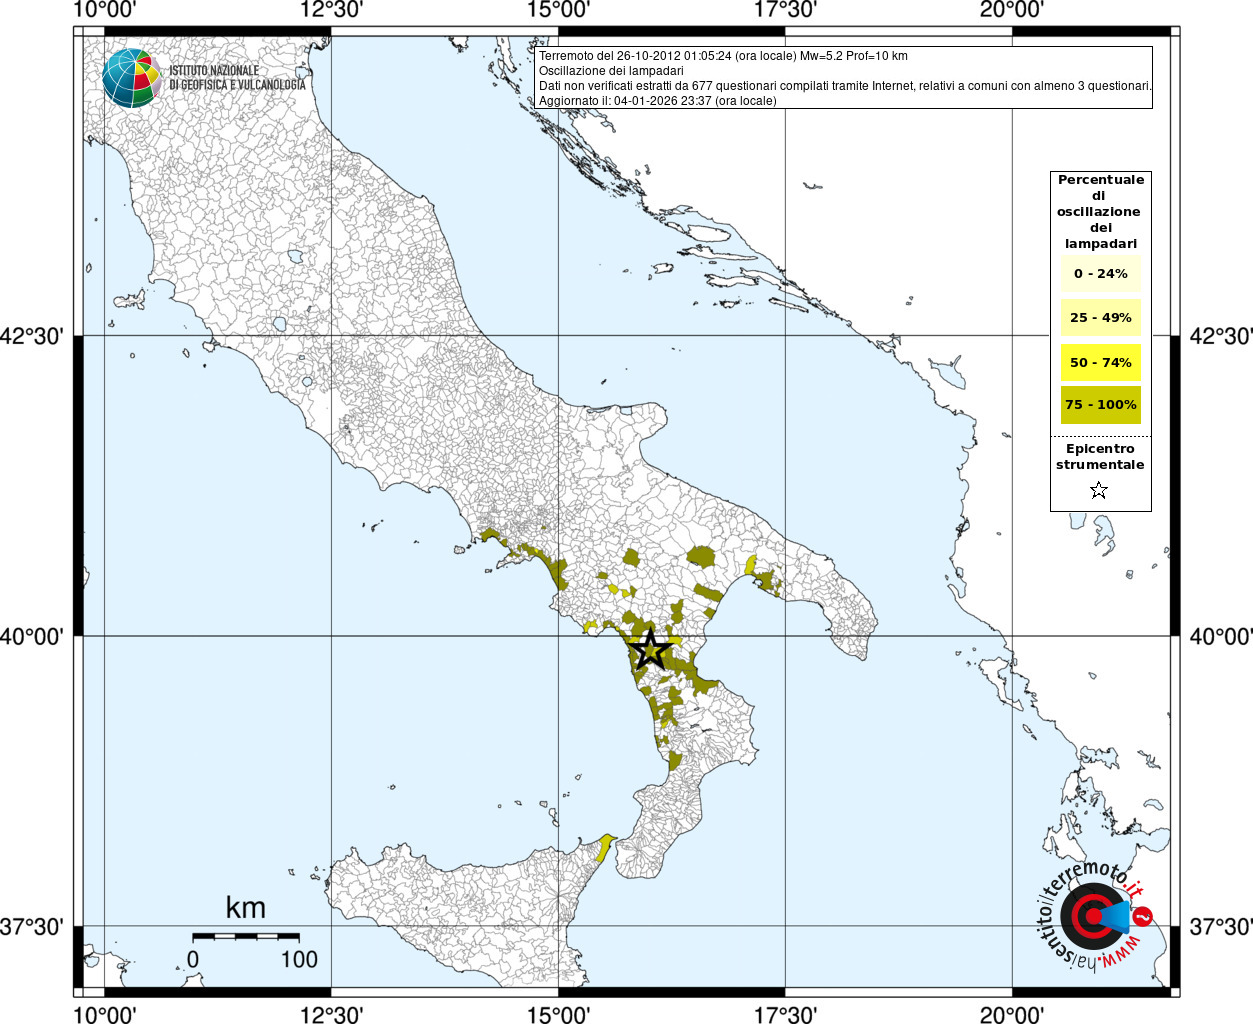This screenshot has height=1024, width=1253.
Task: Click the top 10°00' longitude label
Action: [x=105, y=10]
